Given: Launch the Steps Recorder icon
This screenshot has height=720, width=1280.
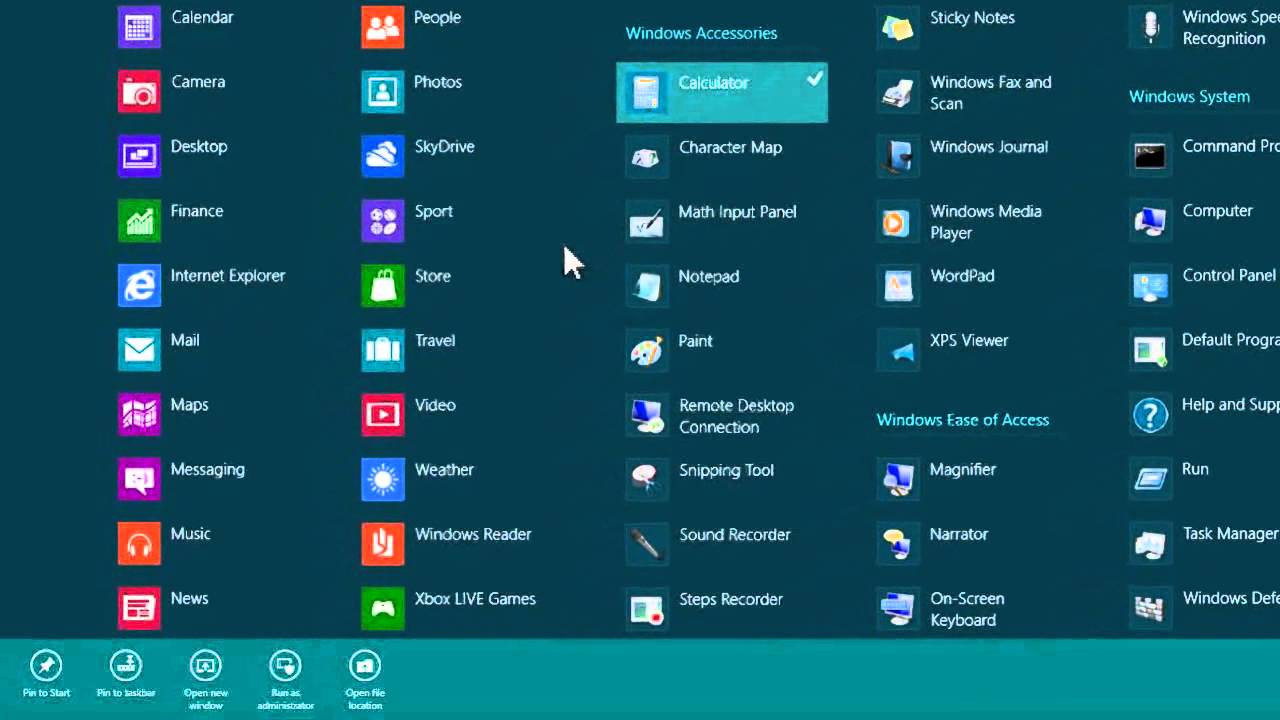Looking at the screenshot, I should 646,609.
